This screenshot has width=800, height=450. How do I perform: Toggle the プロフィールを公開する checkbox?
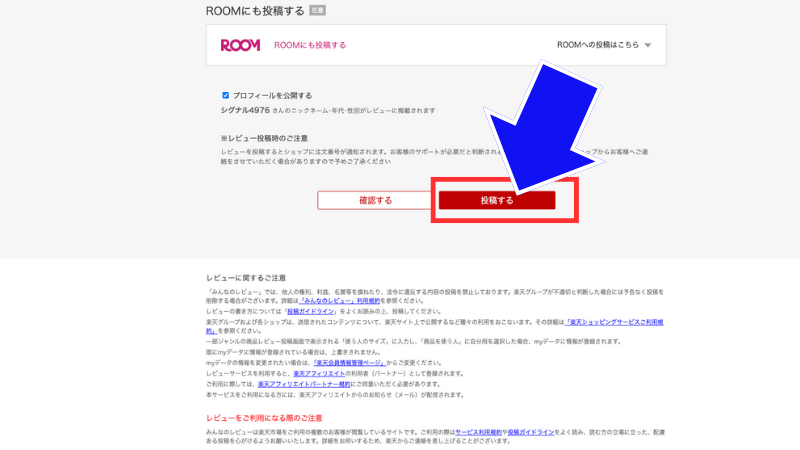(226, 95)
